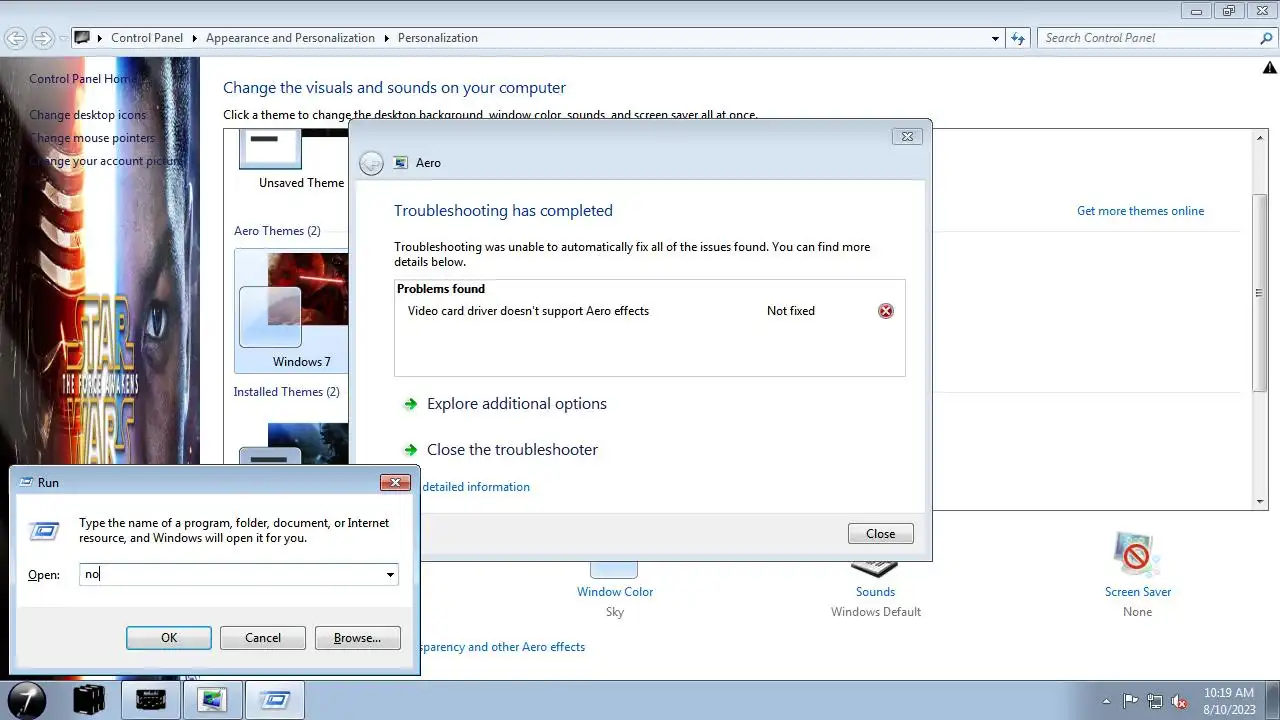Click green arrow beside Explore additional options
Image resolution: width=1280 pixels, height=720 pixels.
tap(410, 404)
